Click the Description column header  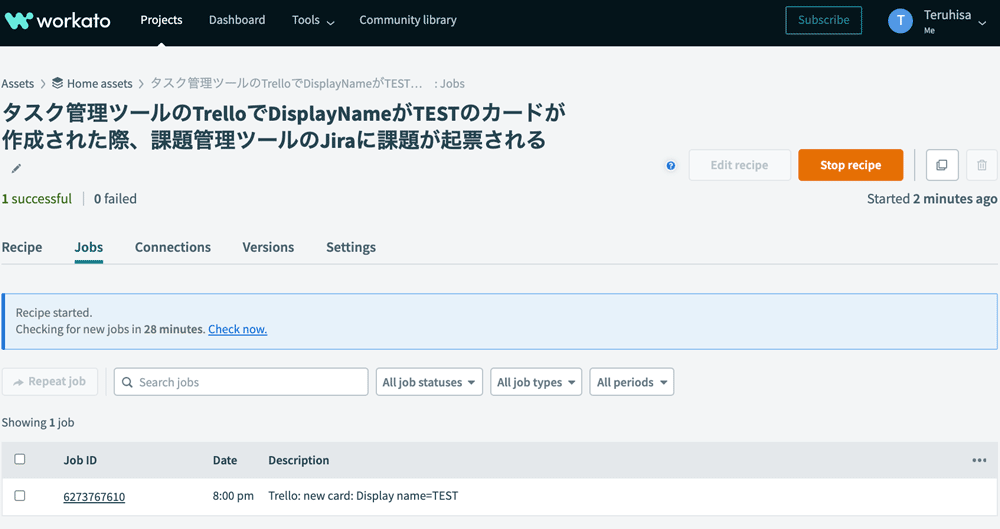299,460
